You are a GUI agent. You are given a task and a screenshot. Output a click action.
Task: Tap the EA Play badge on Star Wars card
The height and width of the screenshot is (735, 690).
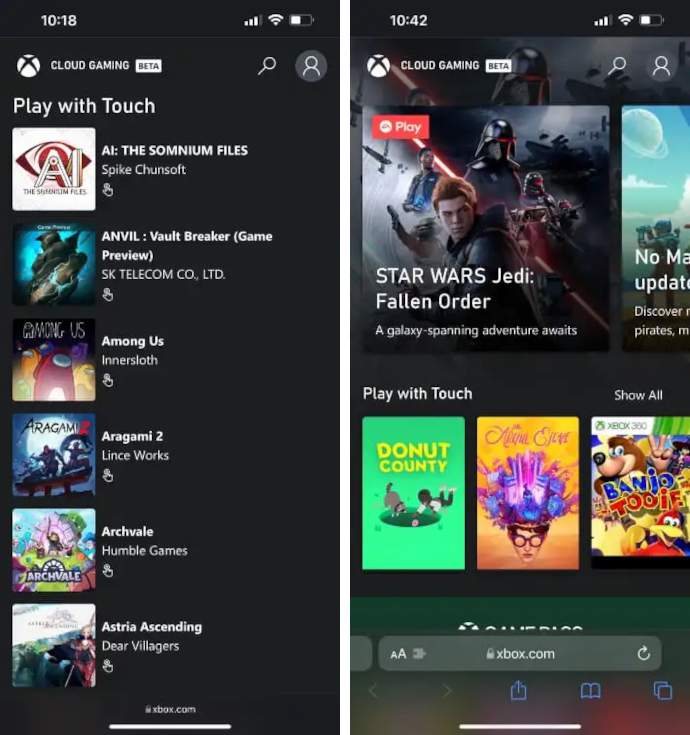click(400, 127)
